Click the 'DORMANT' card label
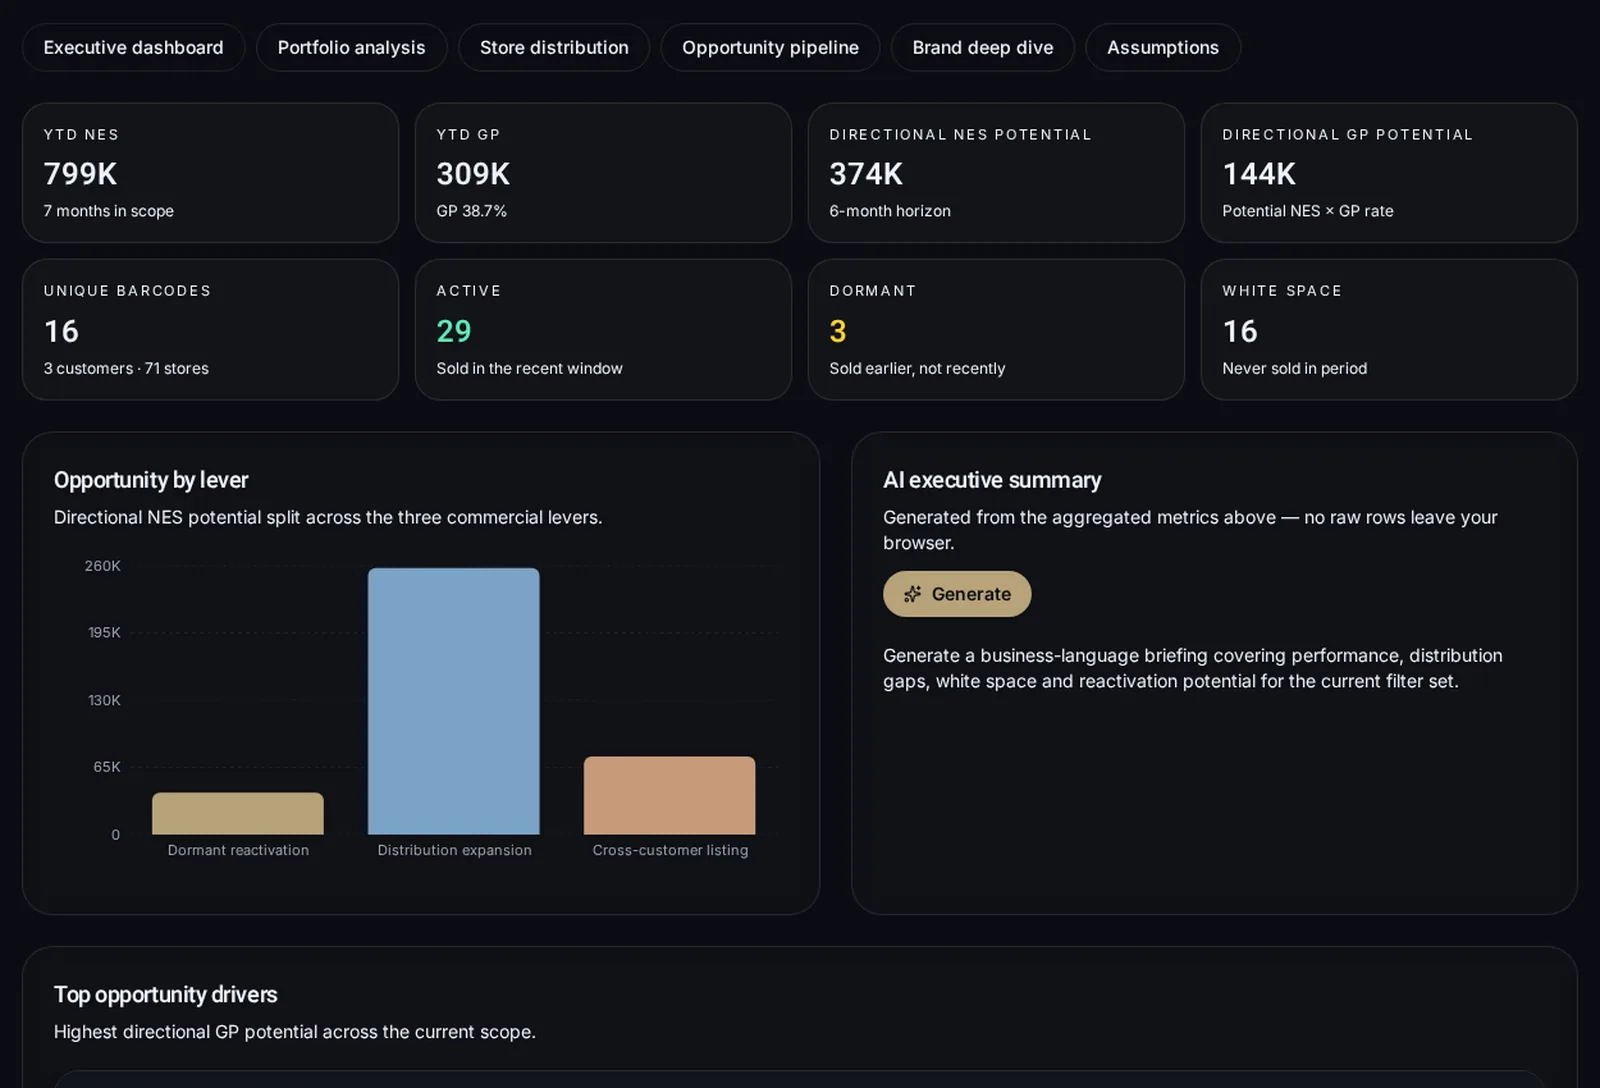The width and height of the screenshot is (1600, 1088). click(x=872, y=291)
